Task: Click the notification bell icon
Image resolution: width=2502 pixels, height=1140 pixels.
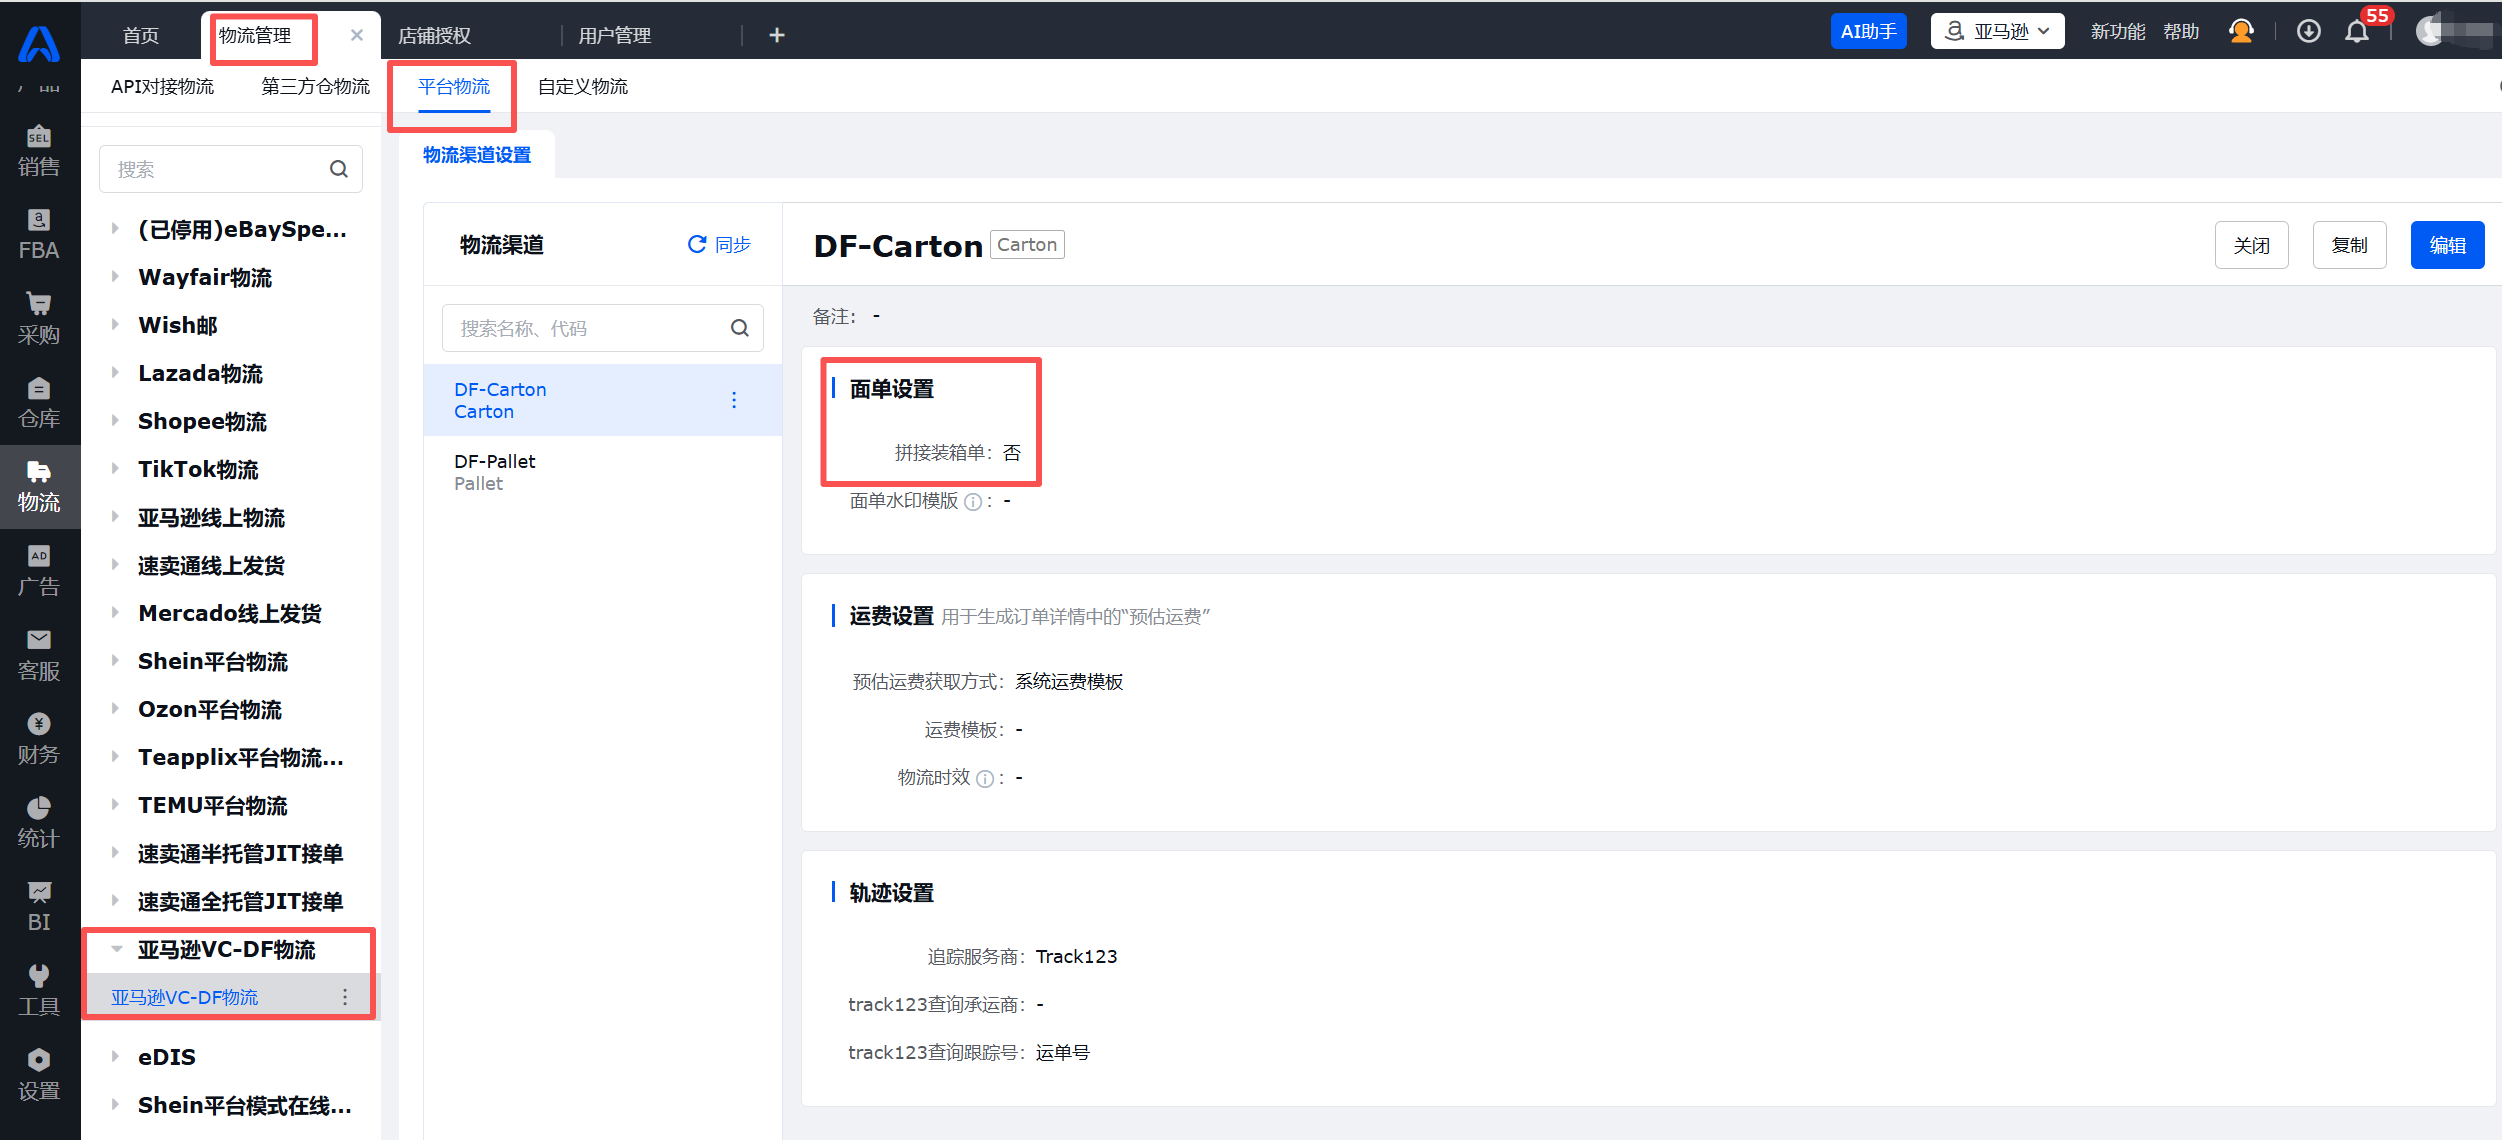Action: tap(2356, 32)
